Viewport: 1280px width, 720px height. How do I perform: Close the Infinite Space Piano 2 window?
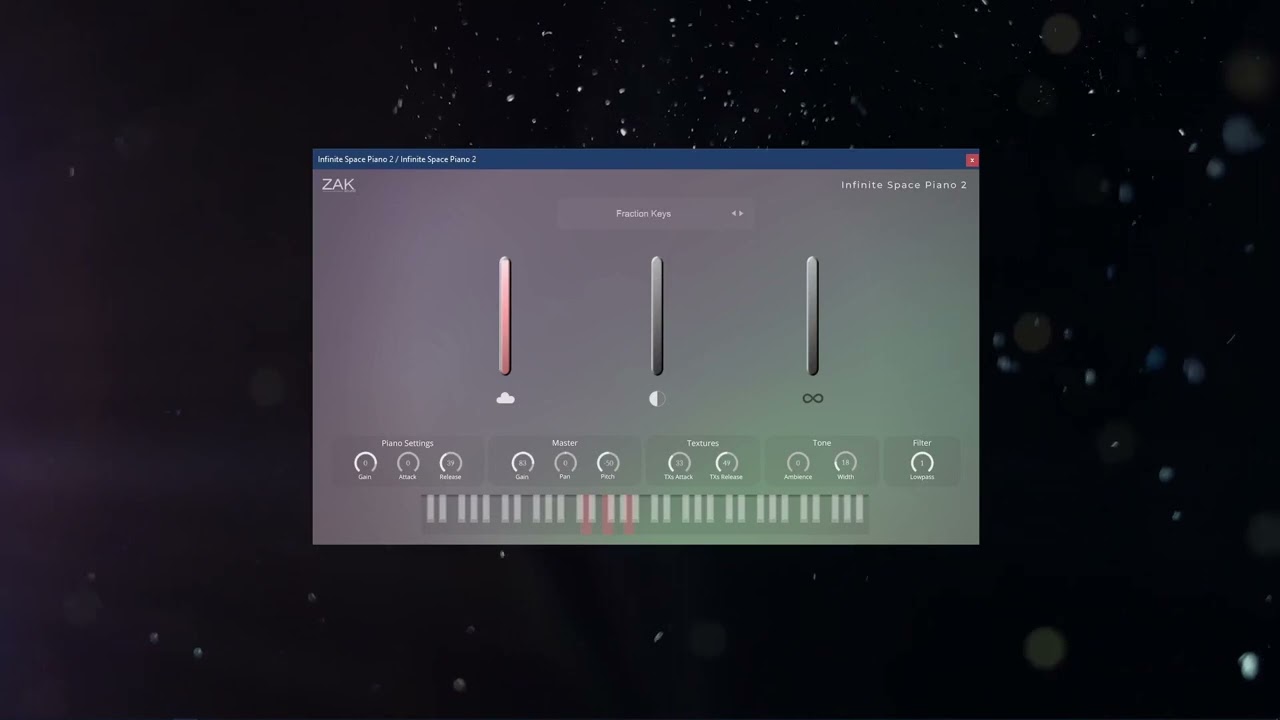[972, 160]
